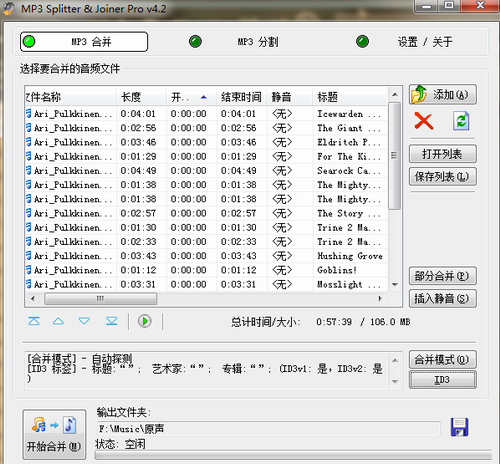Move selected item to bottom icon
500x464 pixels.
tap(111, 321)
